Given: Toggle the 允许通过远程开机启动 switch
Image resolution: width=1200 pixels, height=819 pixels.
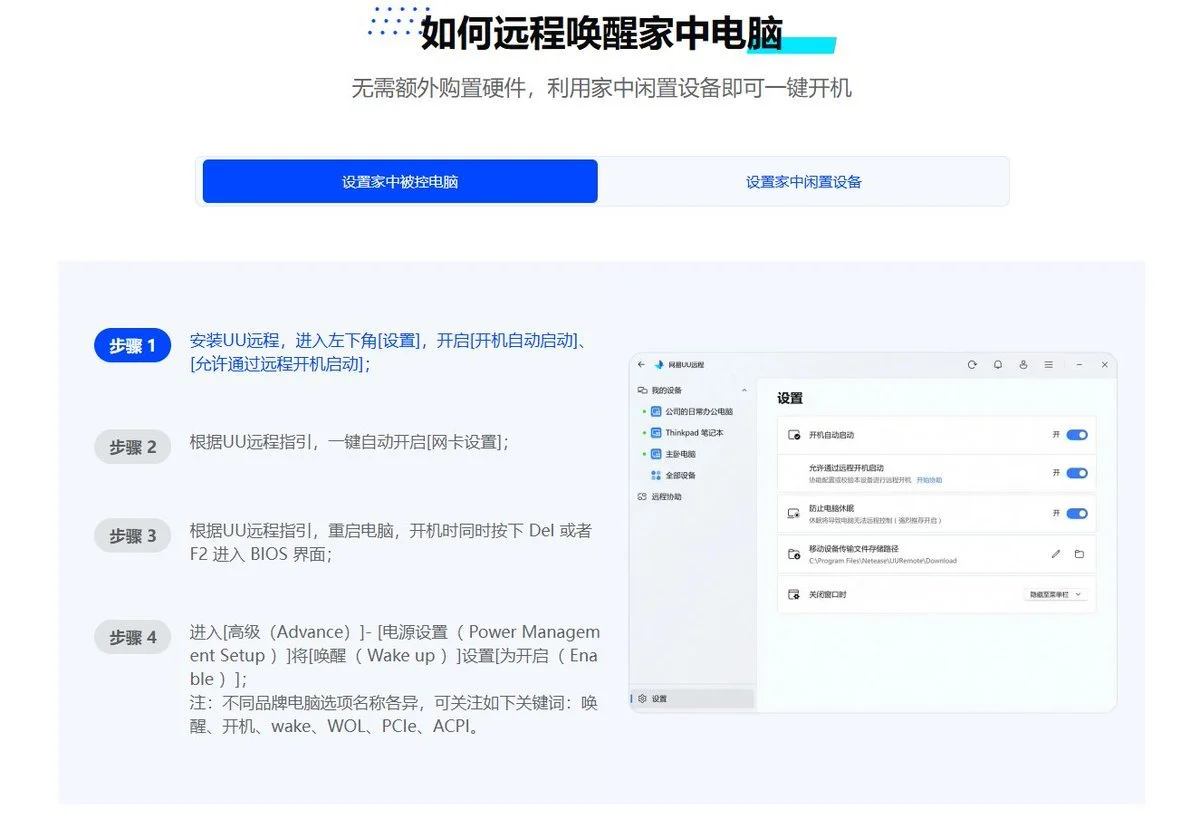Looking at the screenshot, I should coord(1076,473).
